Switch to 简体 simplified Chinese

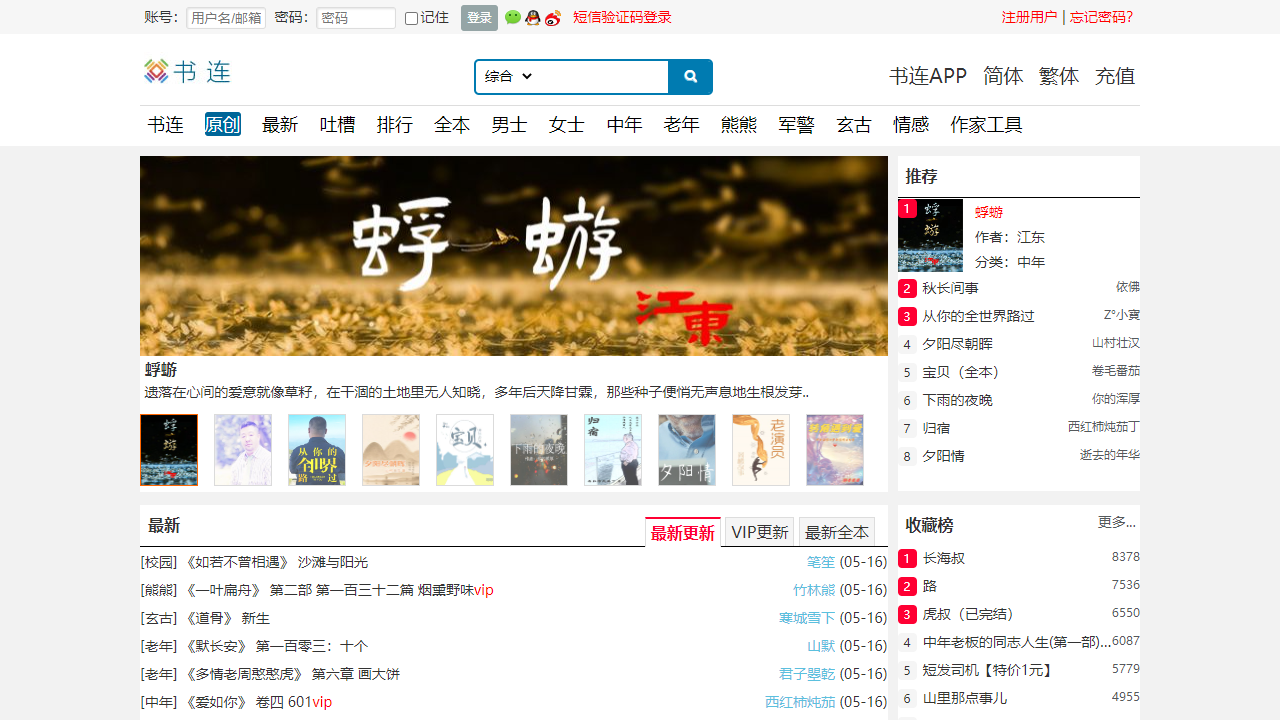(1003, 76)
